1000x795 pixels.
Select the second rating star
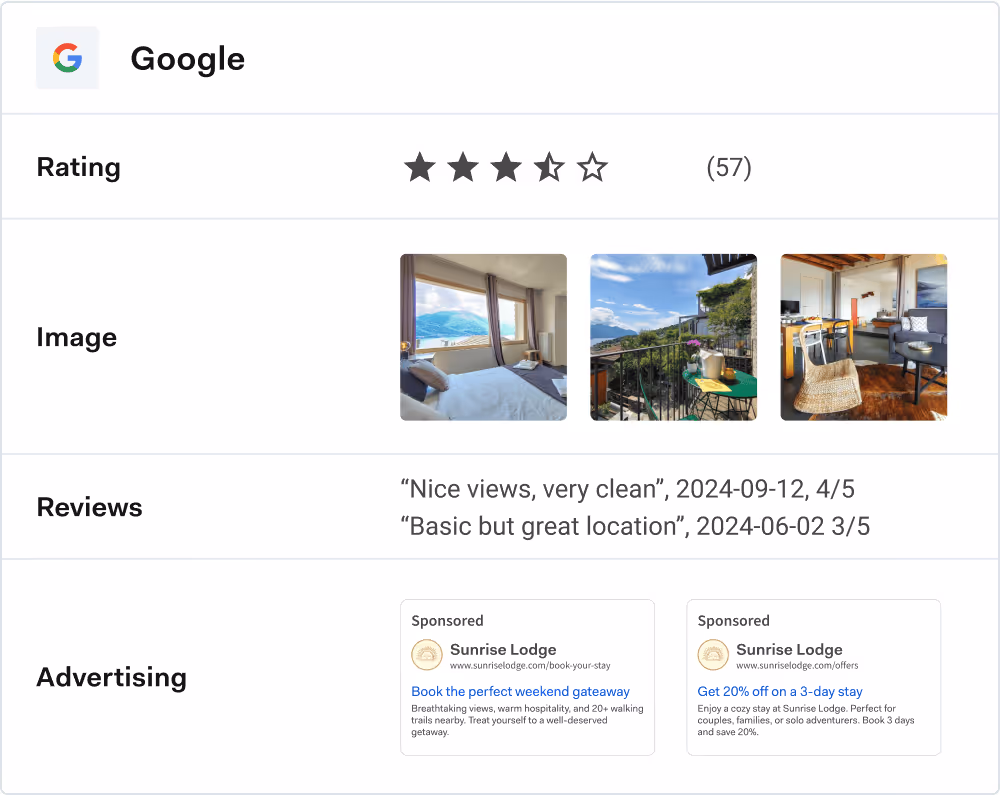(463, 168)
